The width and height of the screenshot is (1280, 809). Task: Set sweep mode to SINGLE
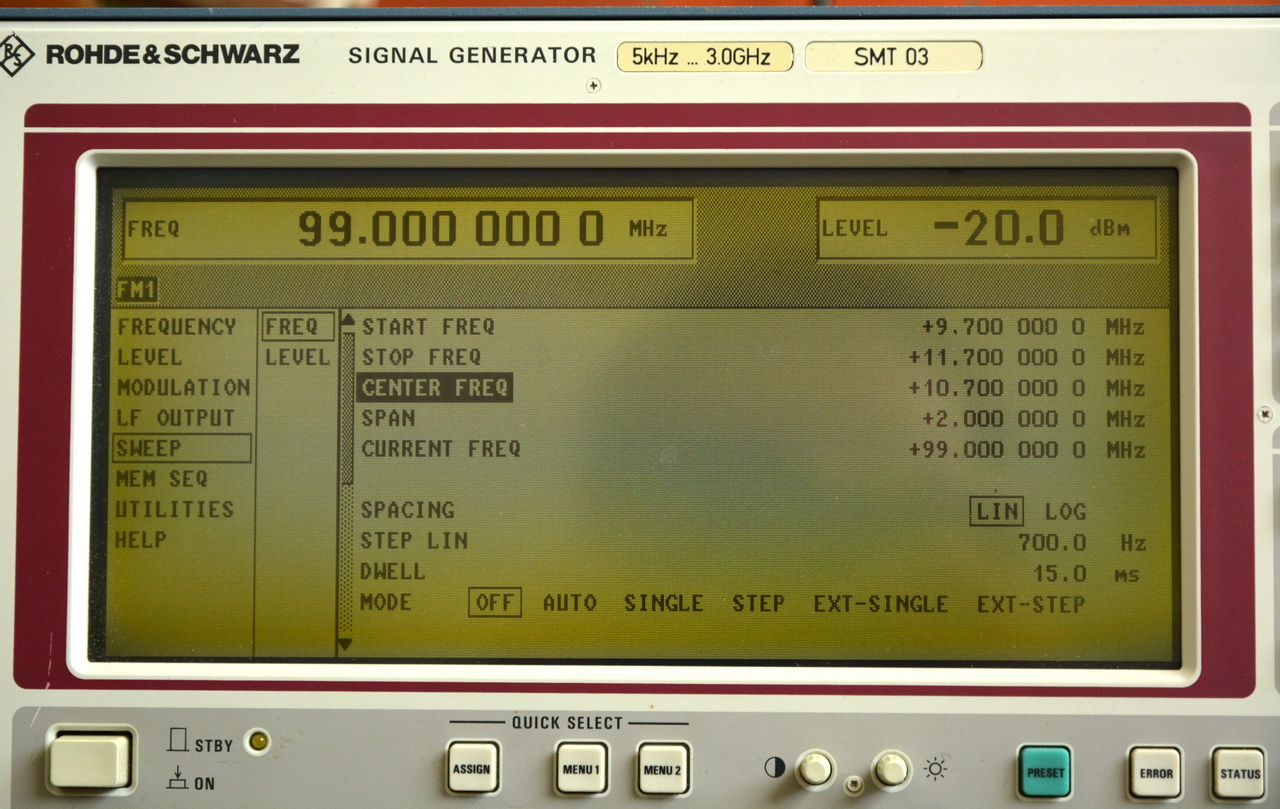(x=664, y=603)
